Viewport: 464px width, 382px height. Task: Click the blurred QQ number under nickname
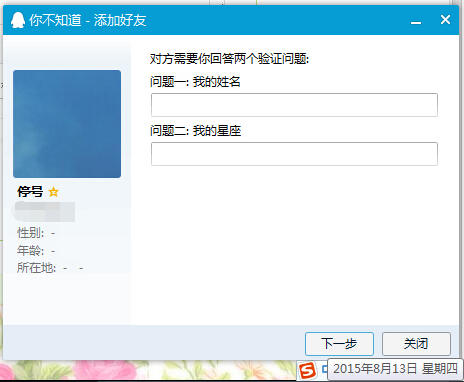(x=45, y=212)
